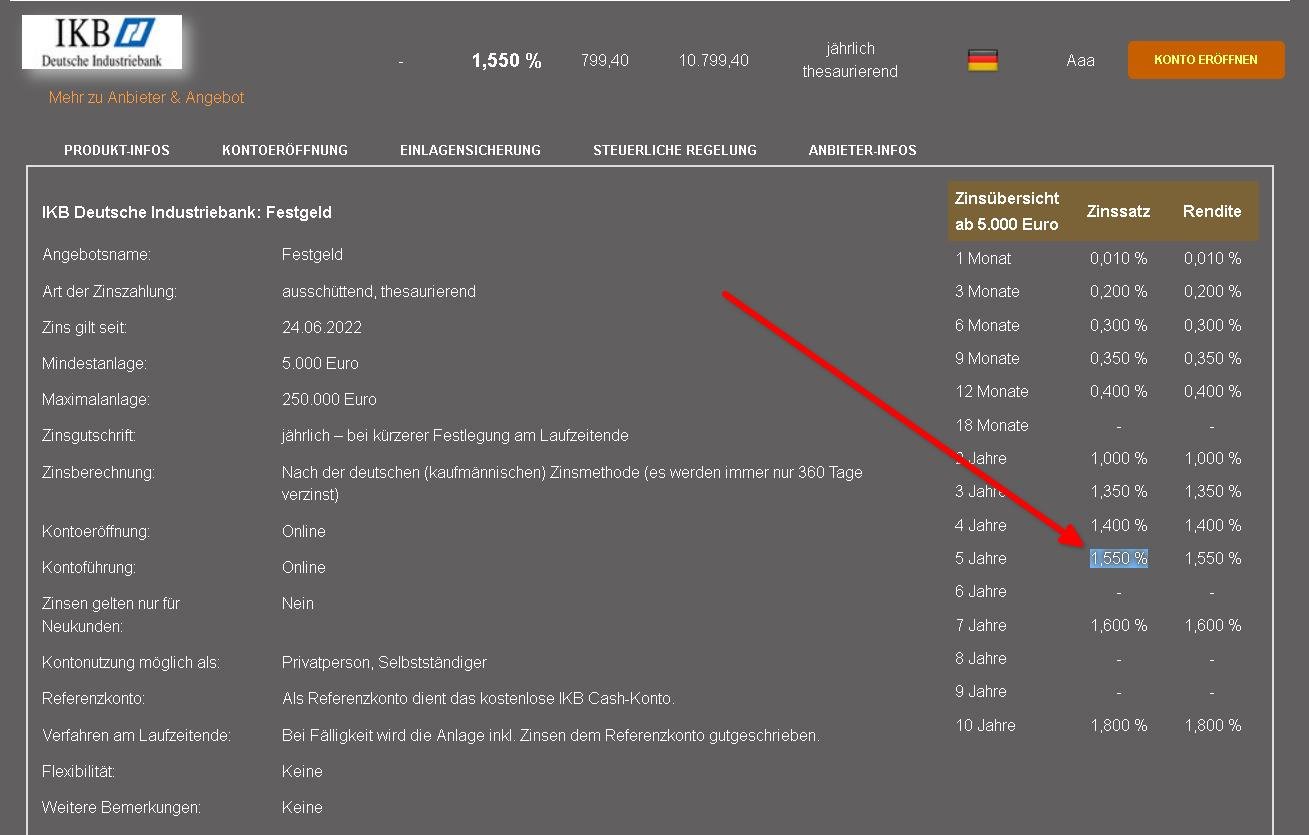Click the 'Art der Zinszahlung:' label

point(109,292)
